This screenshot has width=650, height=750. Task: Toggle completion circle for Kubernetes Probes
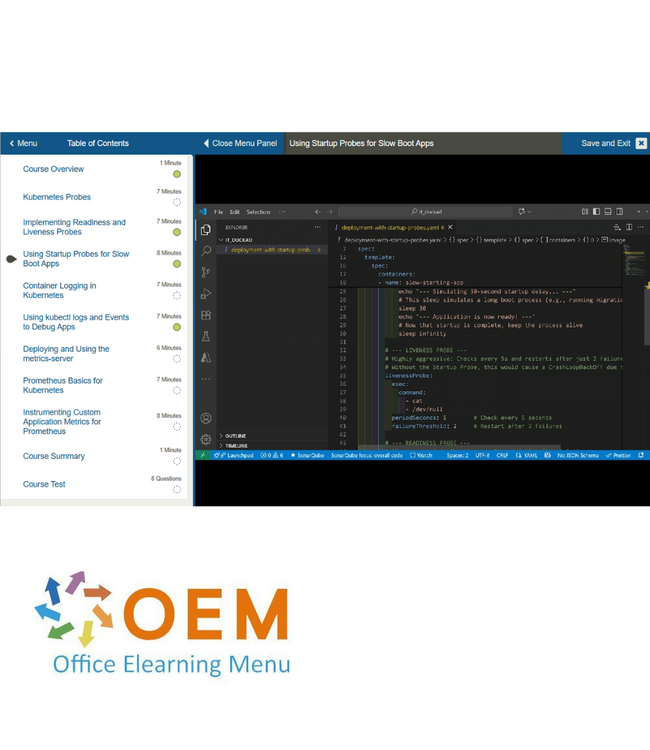tap(177, 202)
